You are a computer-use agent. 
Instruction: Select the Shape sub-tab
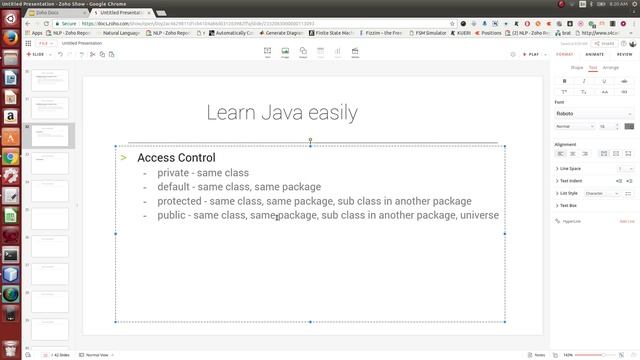[577, 68]
